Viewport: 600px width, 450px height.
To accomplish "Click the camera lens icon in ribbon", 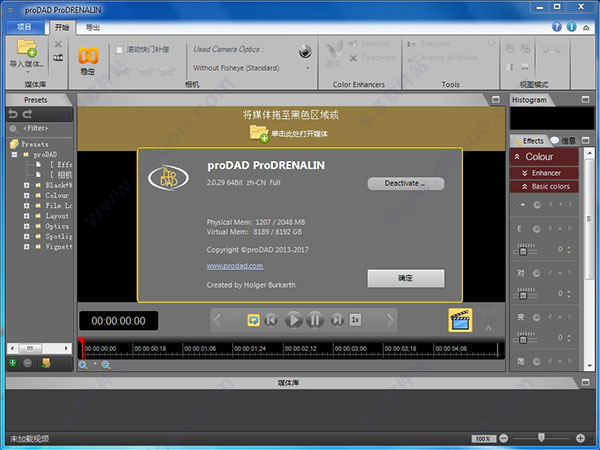I will tap(305, 51).
